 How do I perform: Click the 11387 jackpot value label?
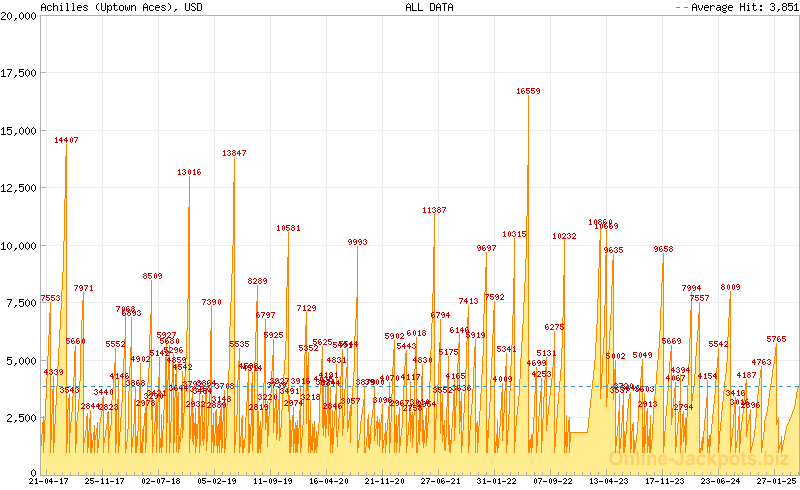[434, 210]
